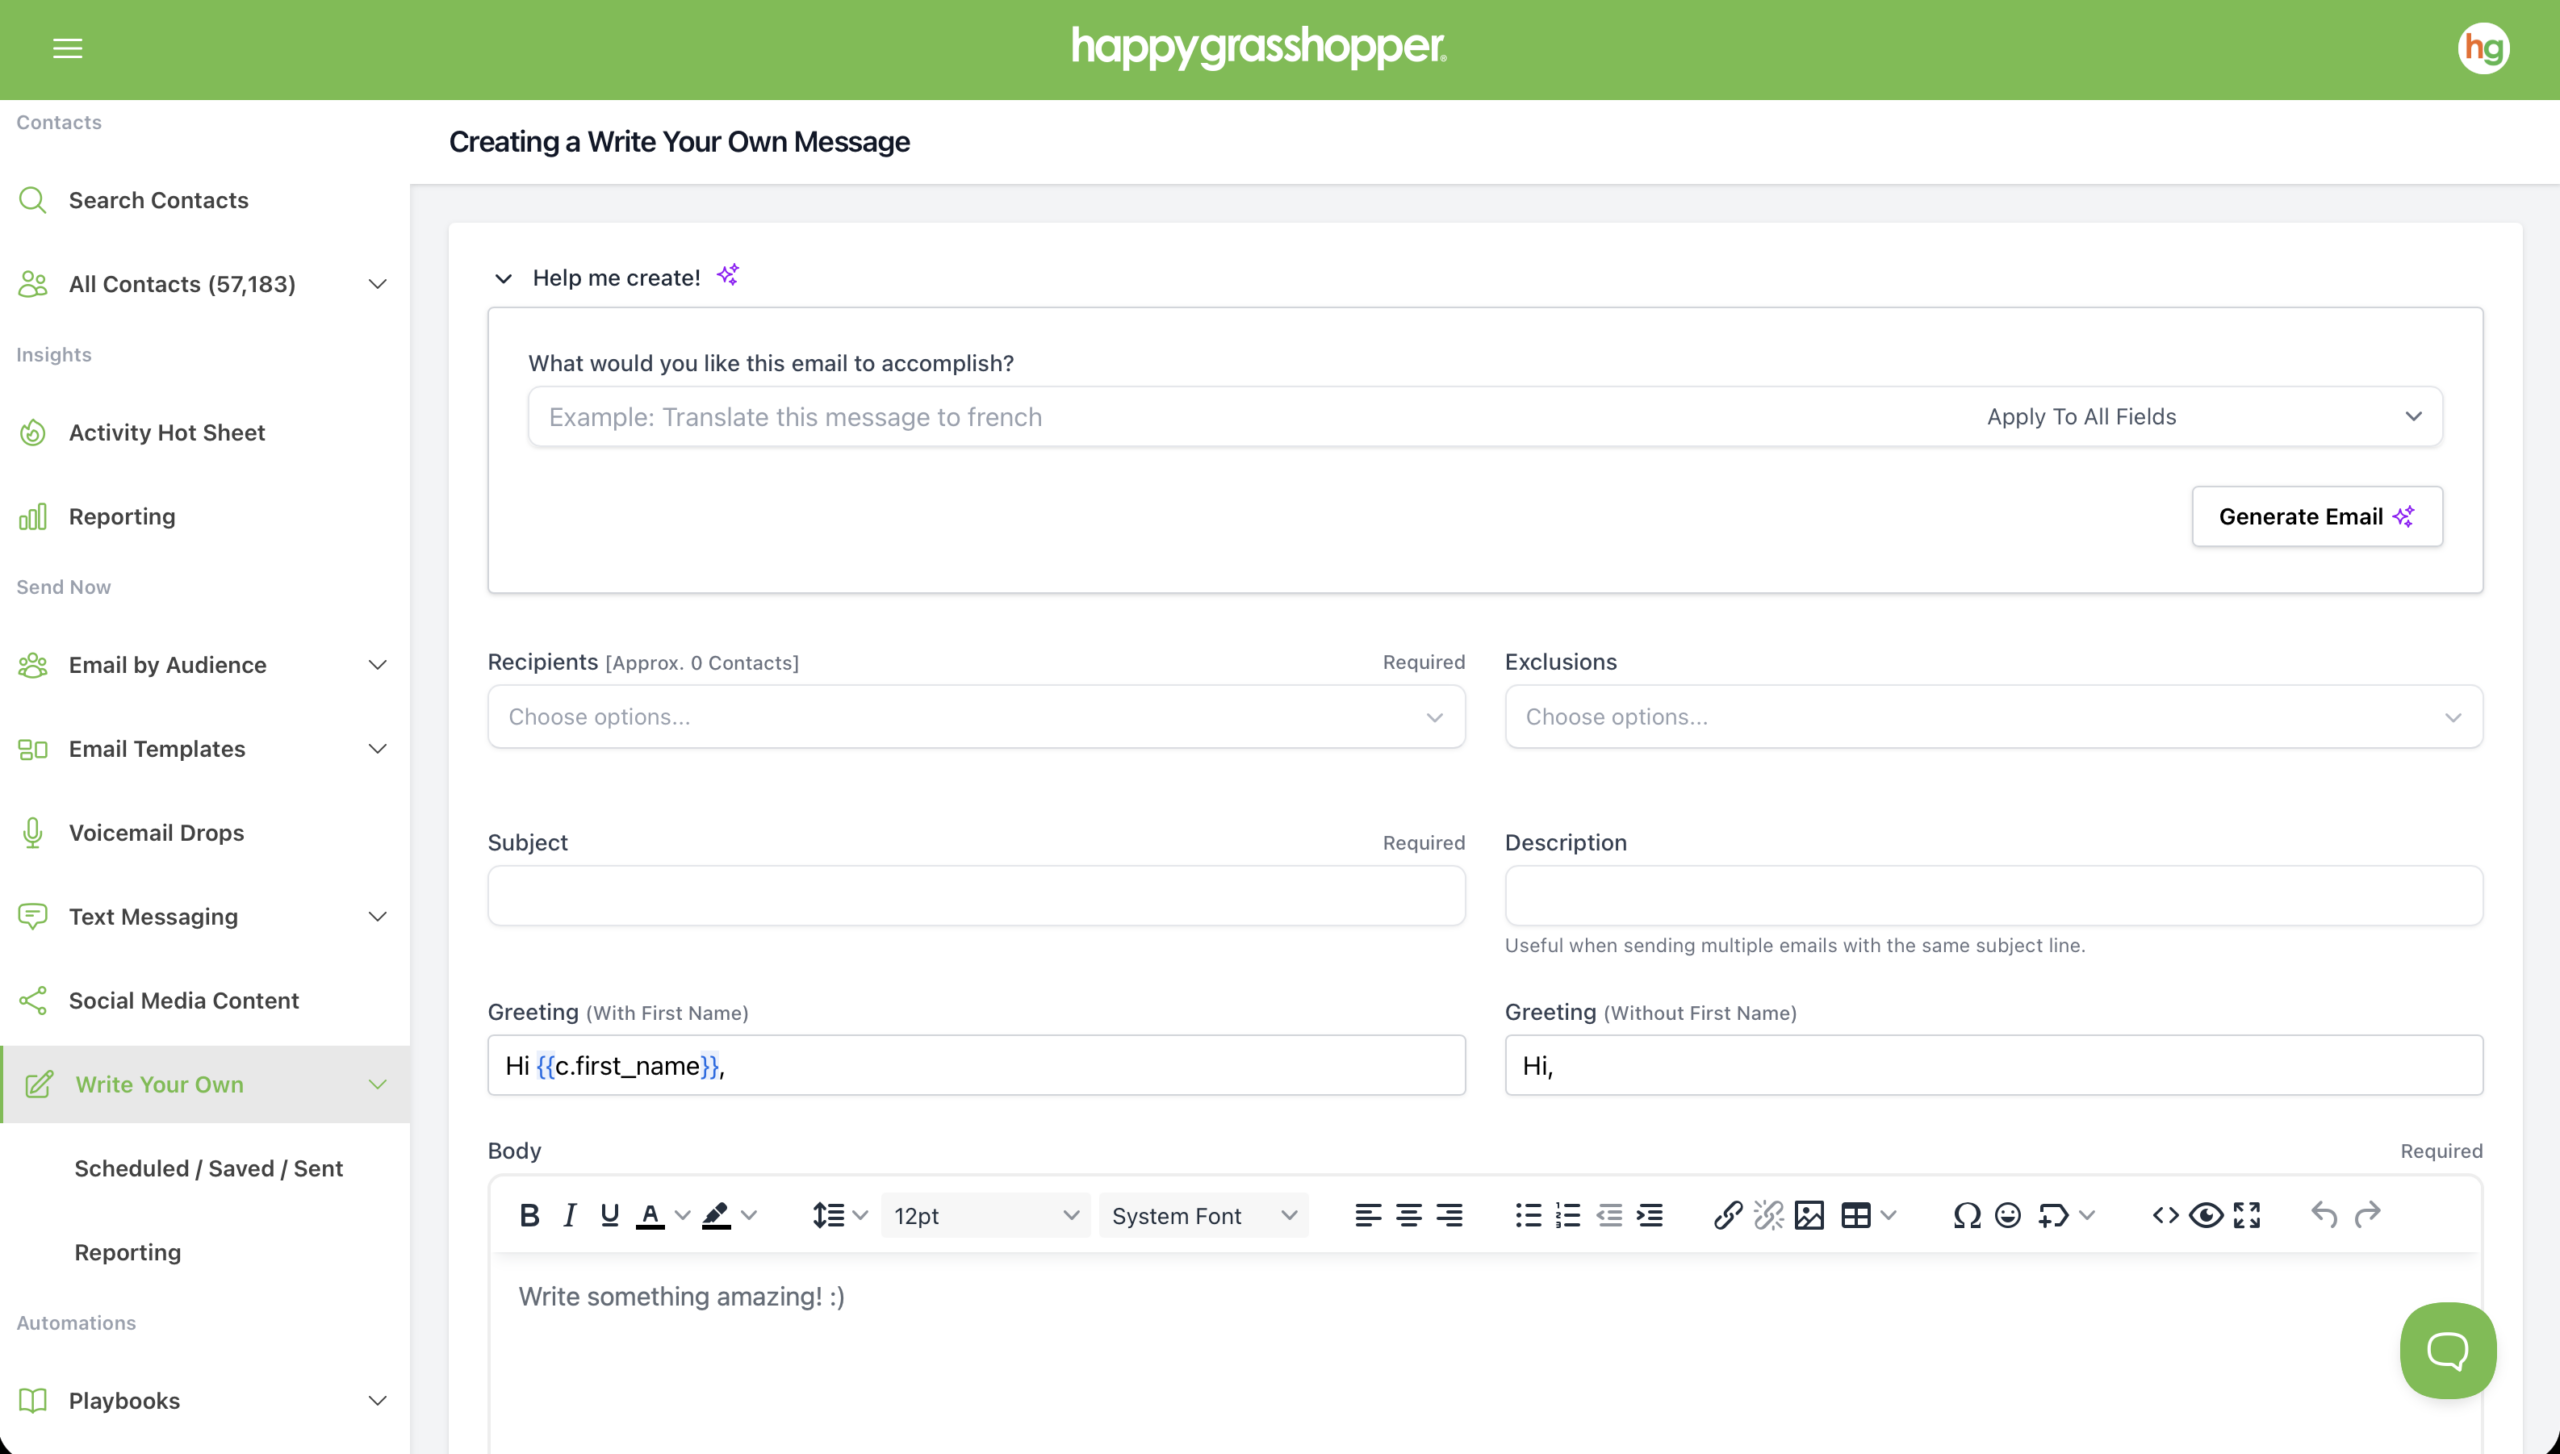This screenshot has height=1454, width=2560.
Task: Click into the Subject field
Action: point(976,895)
